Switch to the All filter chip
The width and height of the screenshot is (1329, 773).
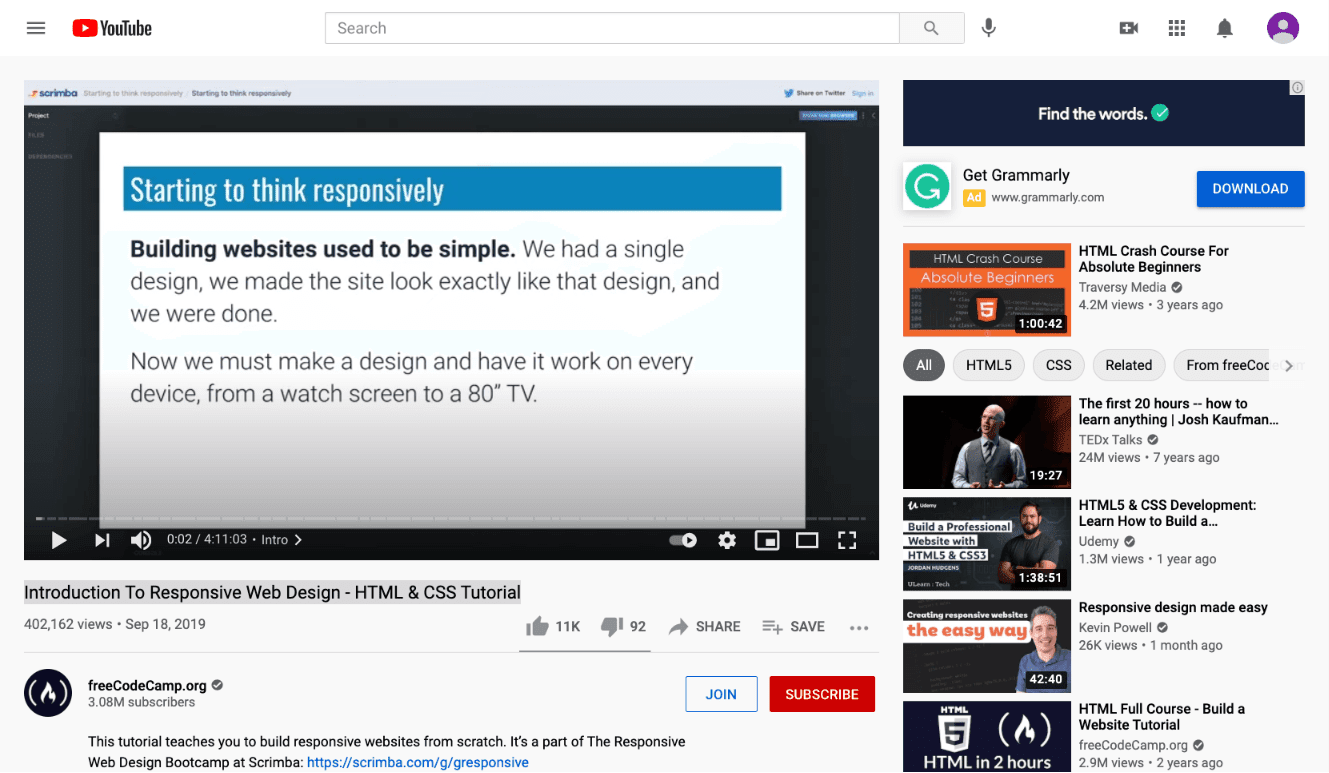(x=923, y=365)
